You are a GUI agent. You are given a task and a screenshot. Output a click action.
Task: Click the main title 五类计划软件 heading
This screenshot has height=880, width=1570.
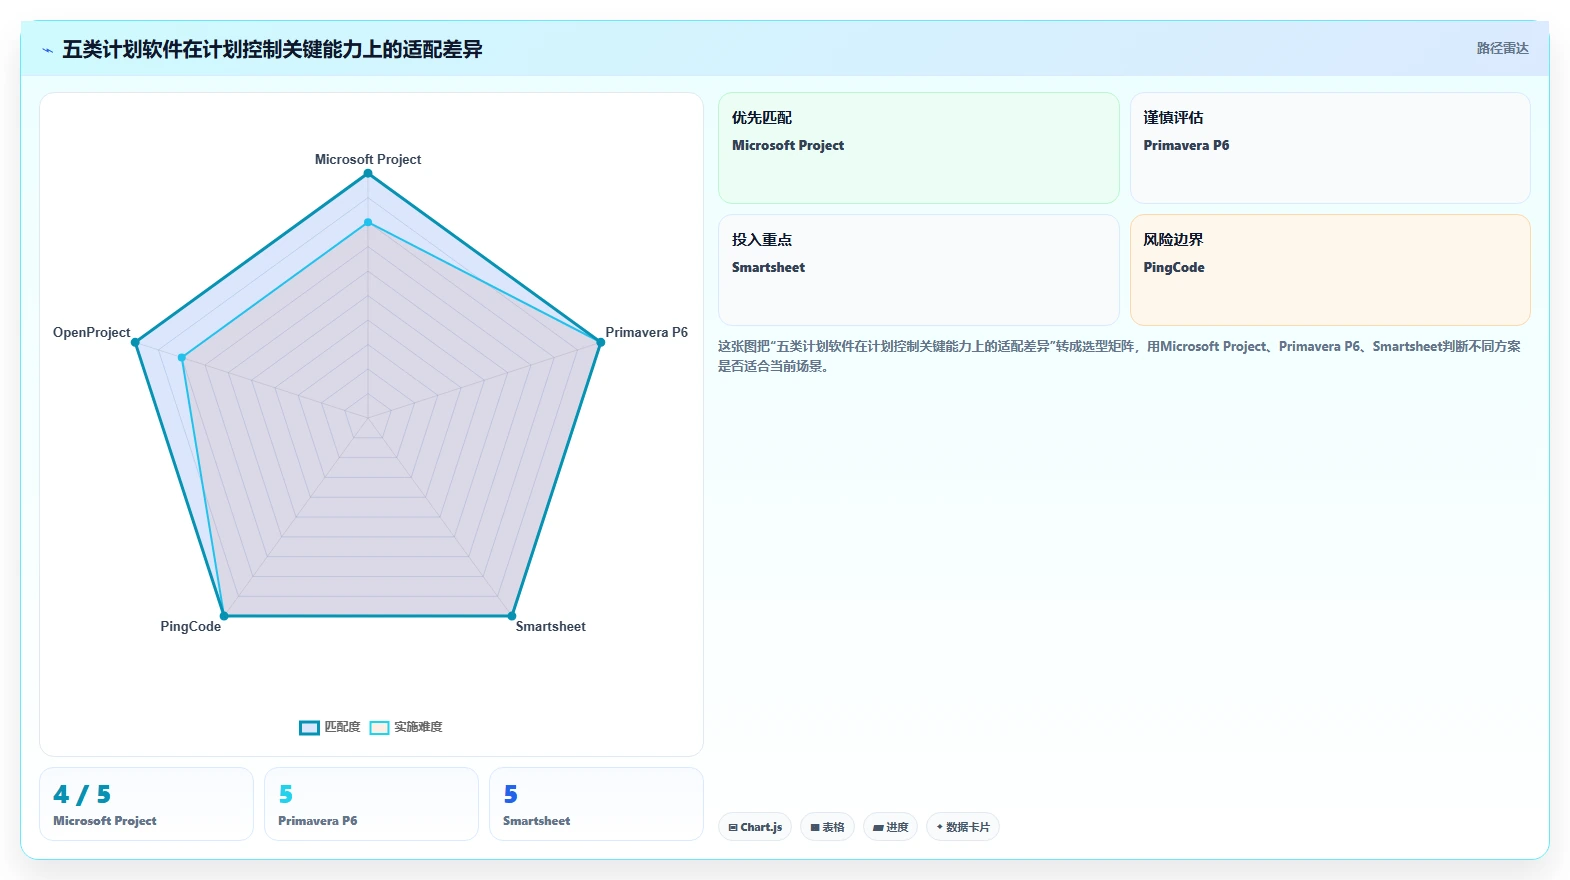pos(272,49)
